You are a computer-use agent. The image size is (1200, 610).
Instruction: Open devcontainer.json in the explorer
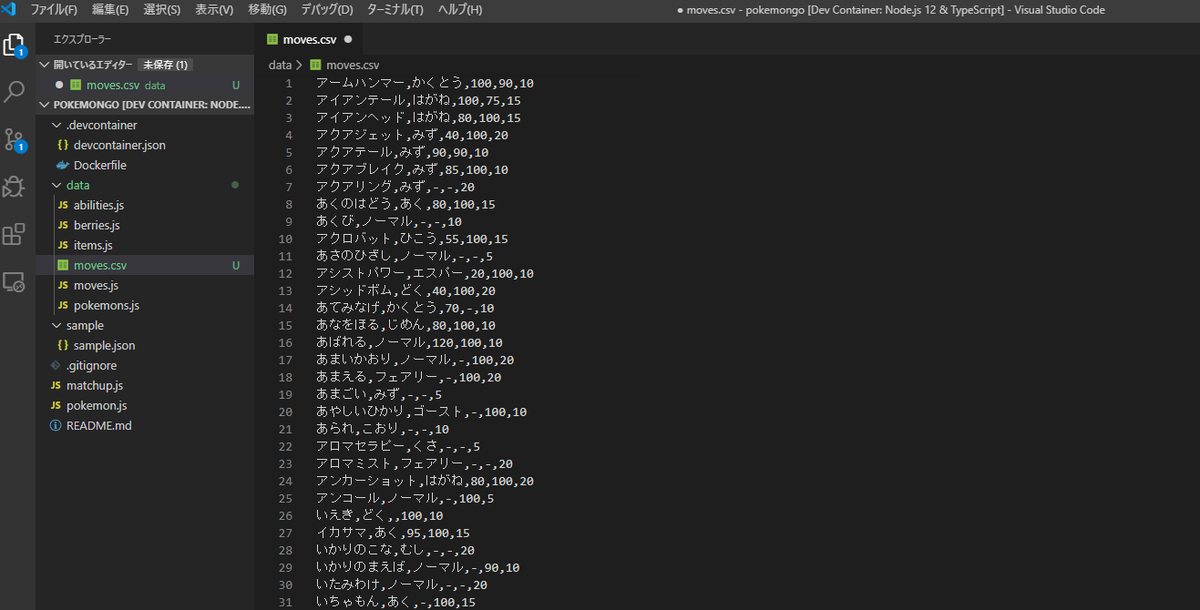click(145, 145)
